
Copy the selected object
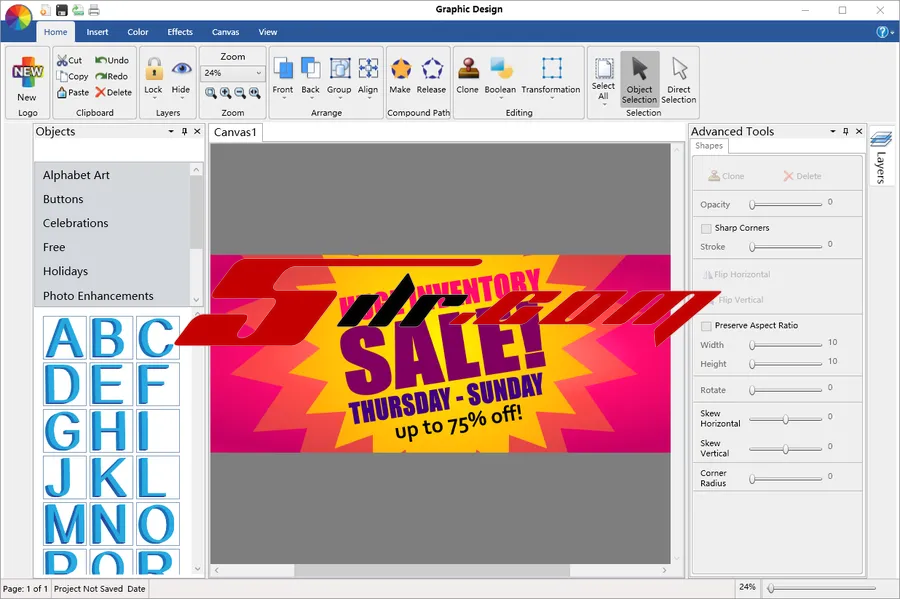tap(72, 76)
